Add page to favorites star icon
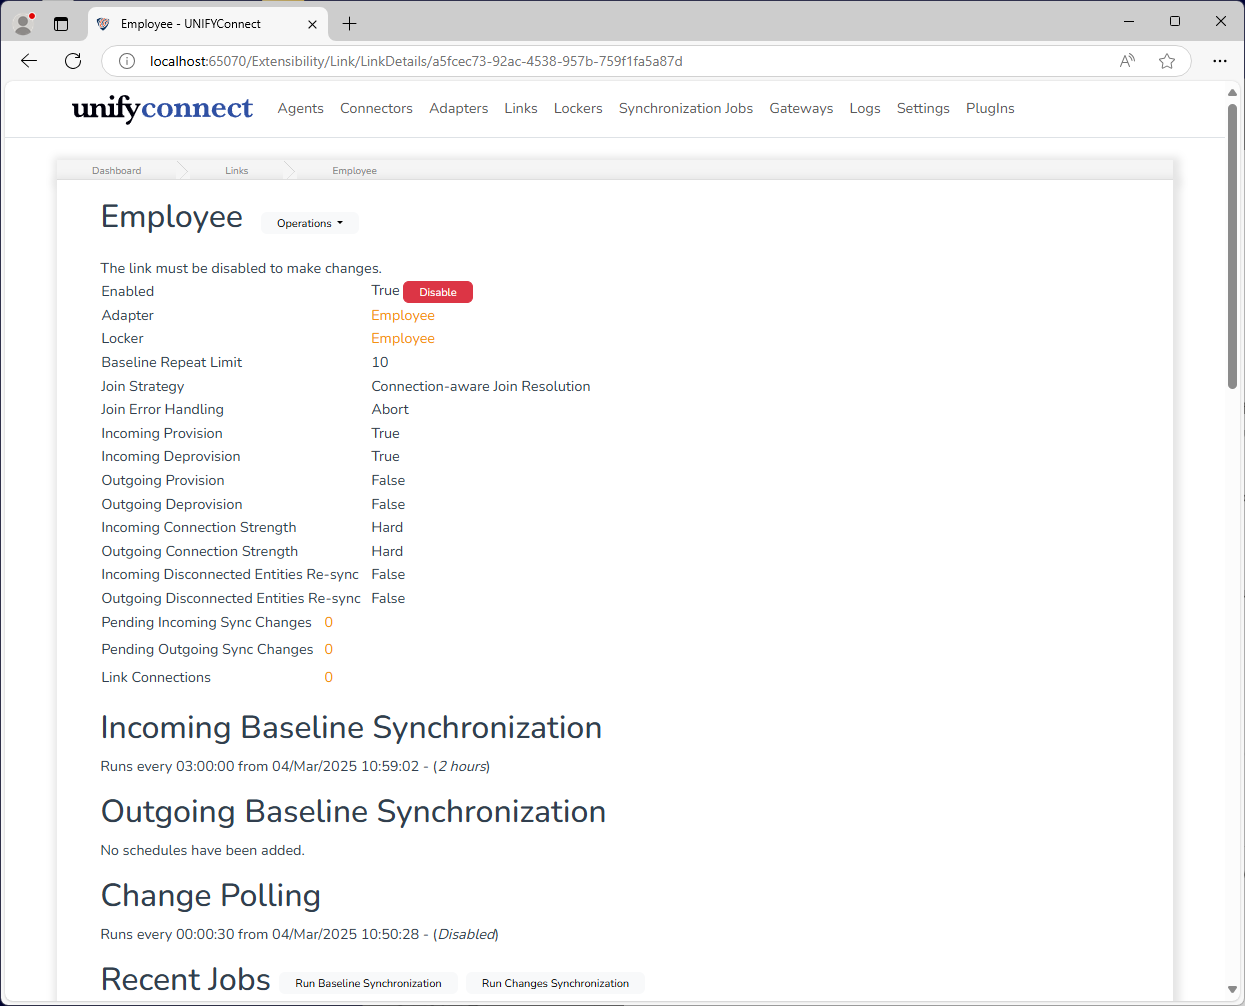The image size is (1245, 1006). click(1167, 61)
